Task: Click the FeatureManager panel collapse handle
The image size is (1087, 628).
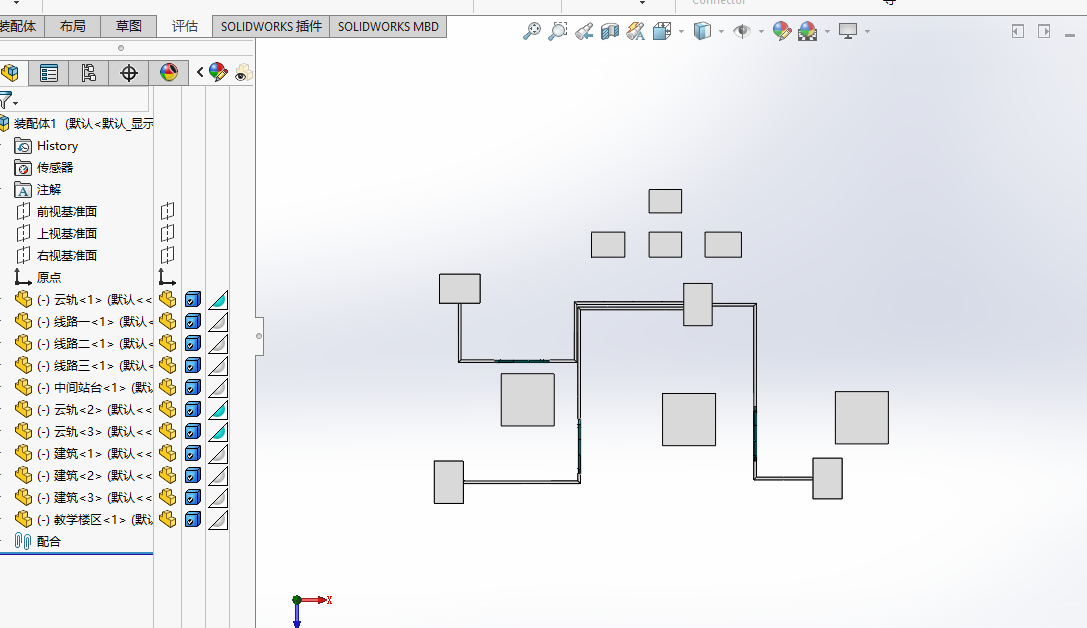Action: pyautogui.click(x=259, y=336)
